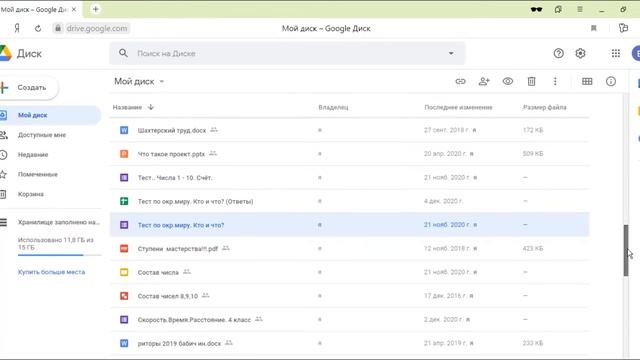This screenshot has height=360, width=640.
Task: Open Корзина in sidebar
Action: pyautogui.click(x=31, y=194)
